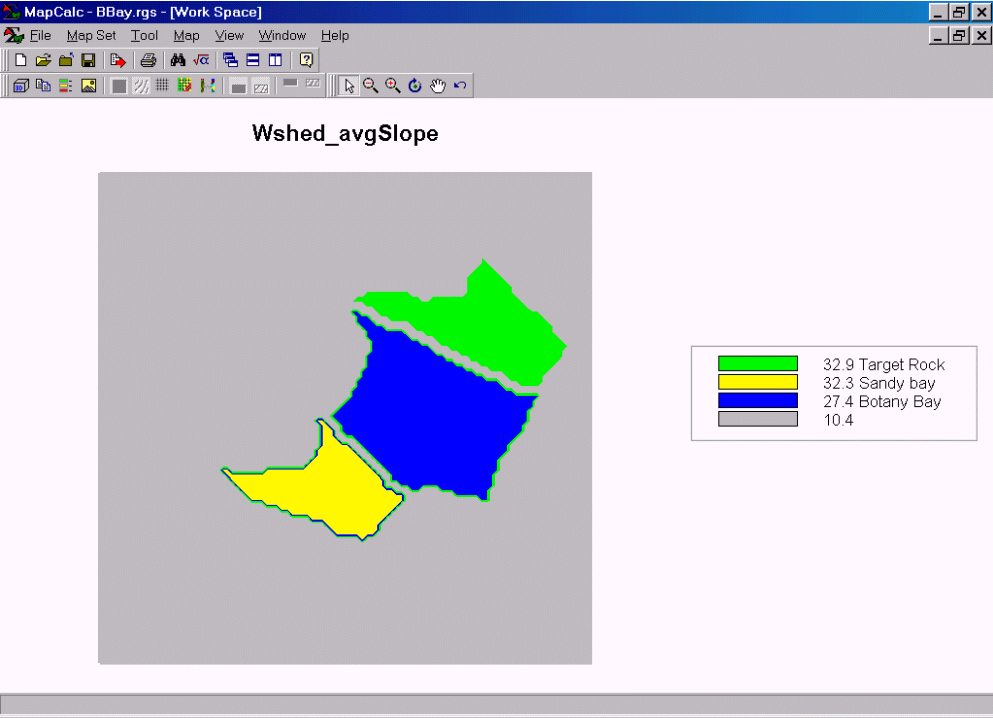The height and width of the screenshot is (718, 993).
Task: Open a map set with folder icon
Action: 42,60
